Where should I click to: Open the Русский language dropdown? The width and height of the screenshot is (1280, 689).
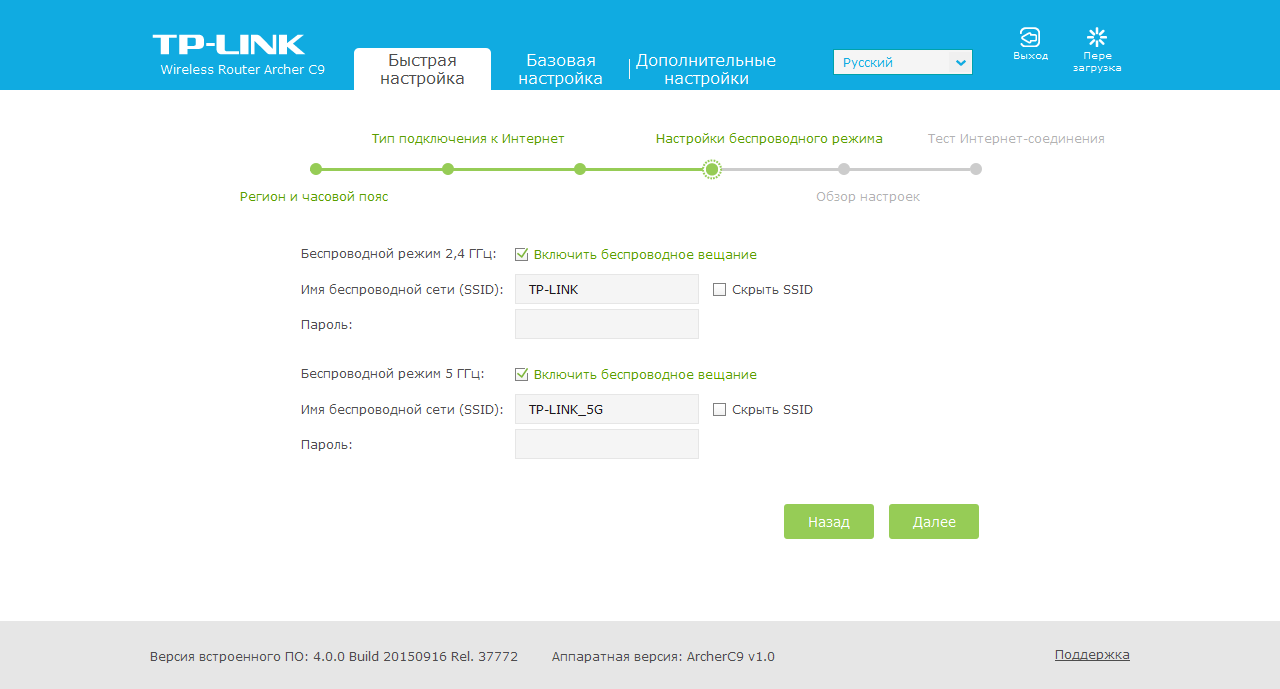(x=902, y=62)
